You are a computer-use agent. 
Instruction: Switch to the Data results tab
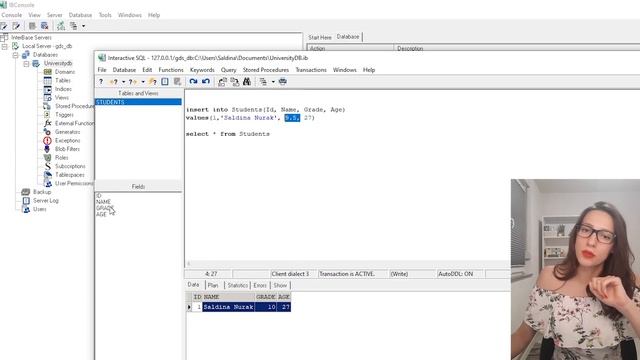coord(193,285)
